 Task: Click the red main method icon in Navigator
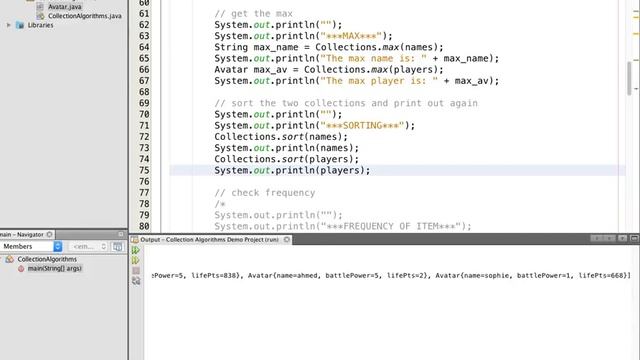coord(21,269)
